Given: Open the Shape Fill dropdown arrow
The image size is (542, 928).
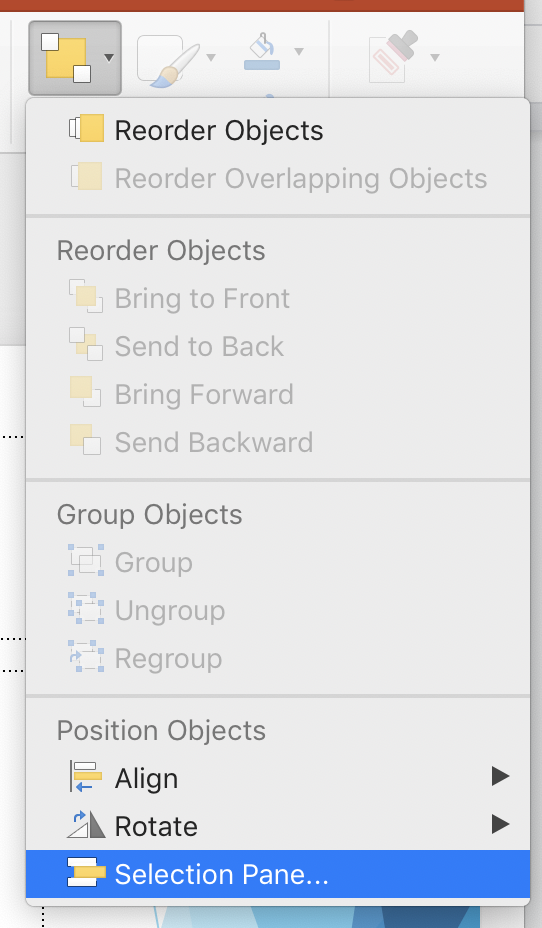Looking at the screenshot, I should pos(299,51).
